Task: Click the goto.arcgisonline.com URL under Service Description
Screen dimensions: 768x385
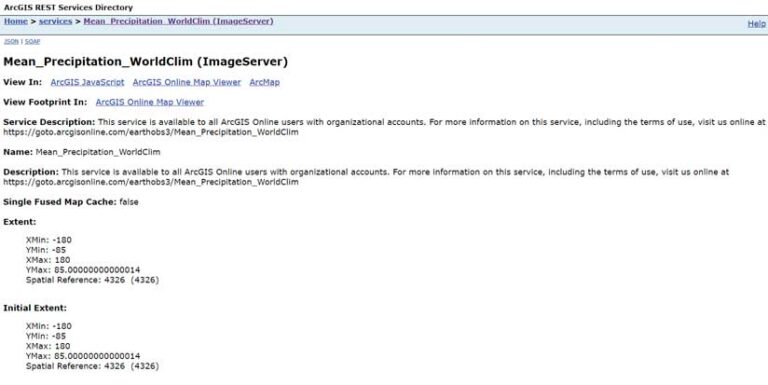Action: [151, 132]
